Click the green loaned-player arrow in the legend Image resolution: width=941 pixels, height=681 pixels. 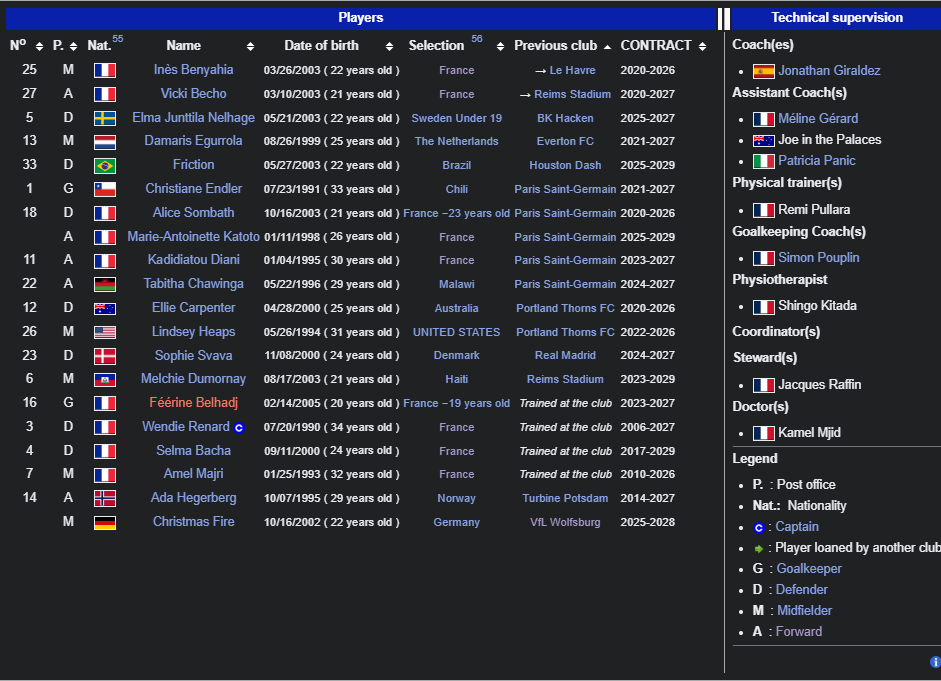point(759,548)
